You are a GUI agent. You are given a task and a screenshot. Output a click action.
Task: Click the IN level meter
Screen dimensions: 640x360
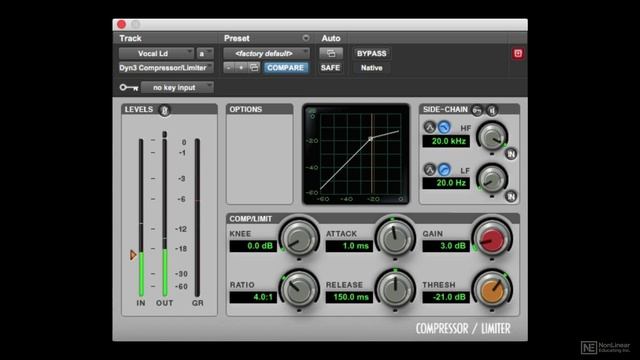coord(141,217)
